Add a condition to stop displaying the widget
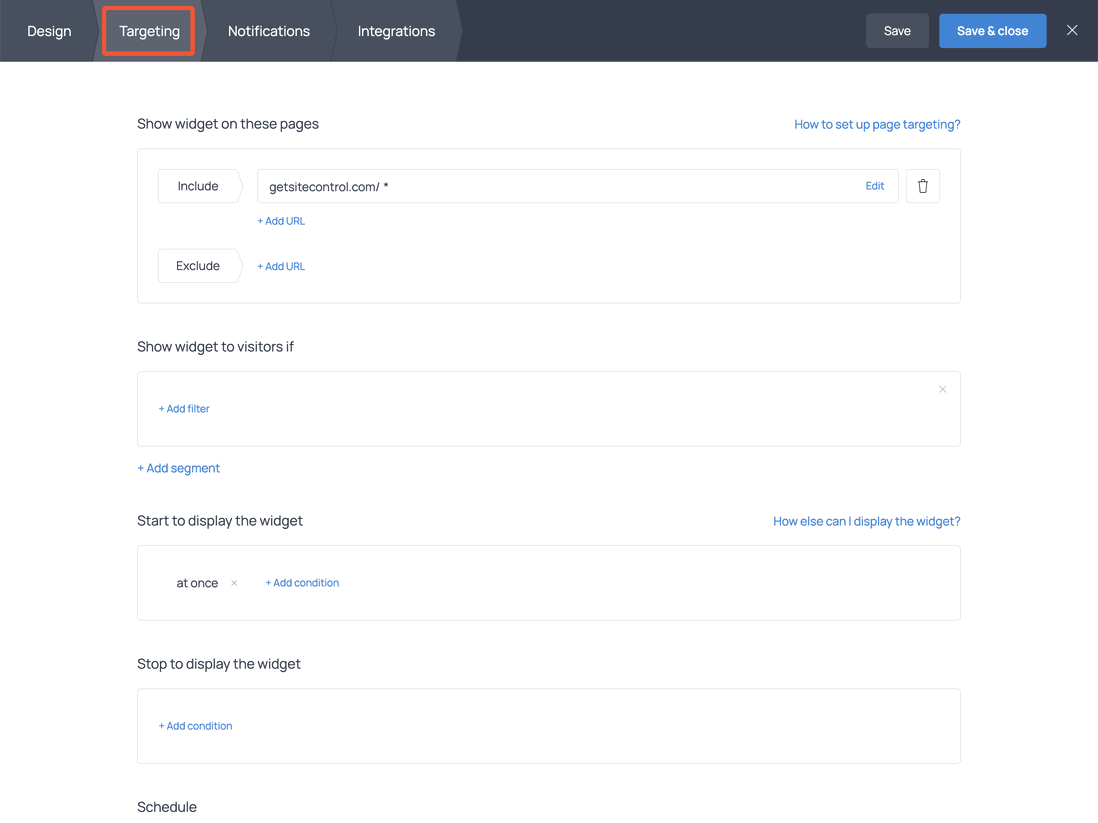This screenshot has width=1098, height=823. point(195,725)
